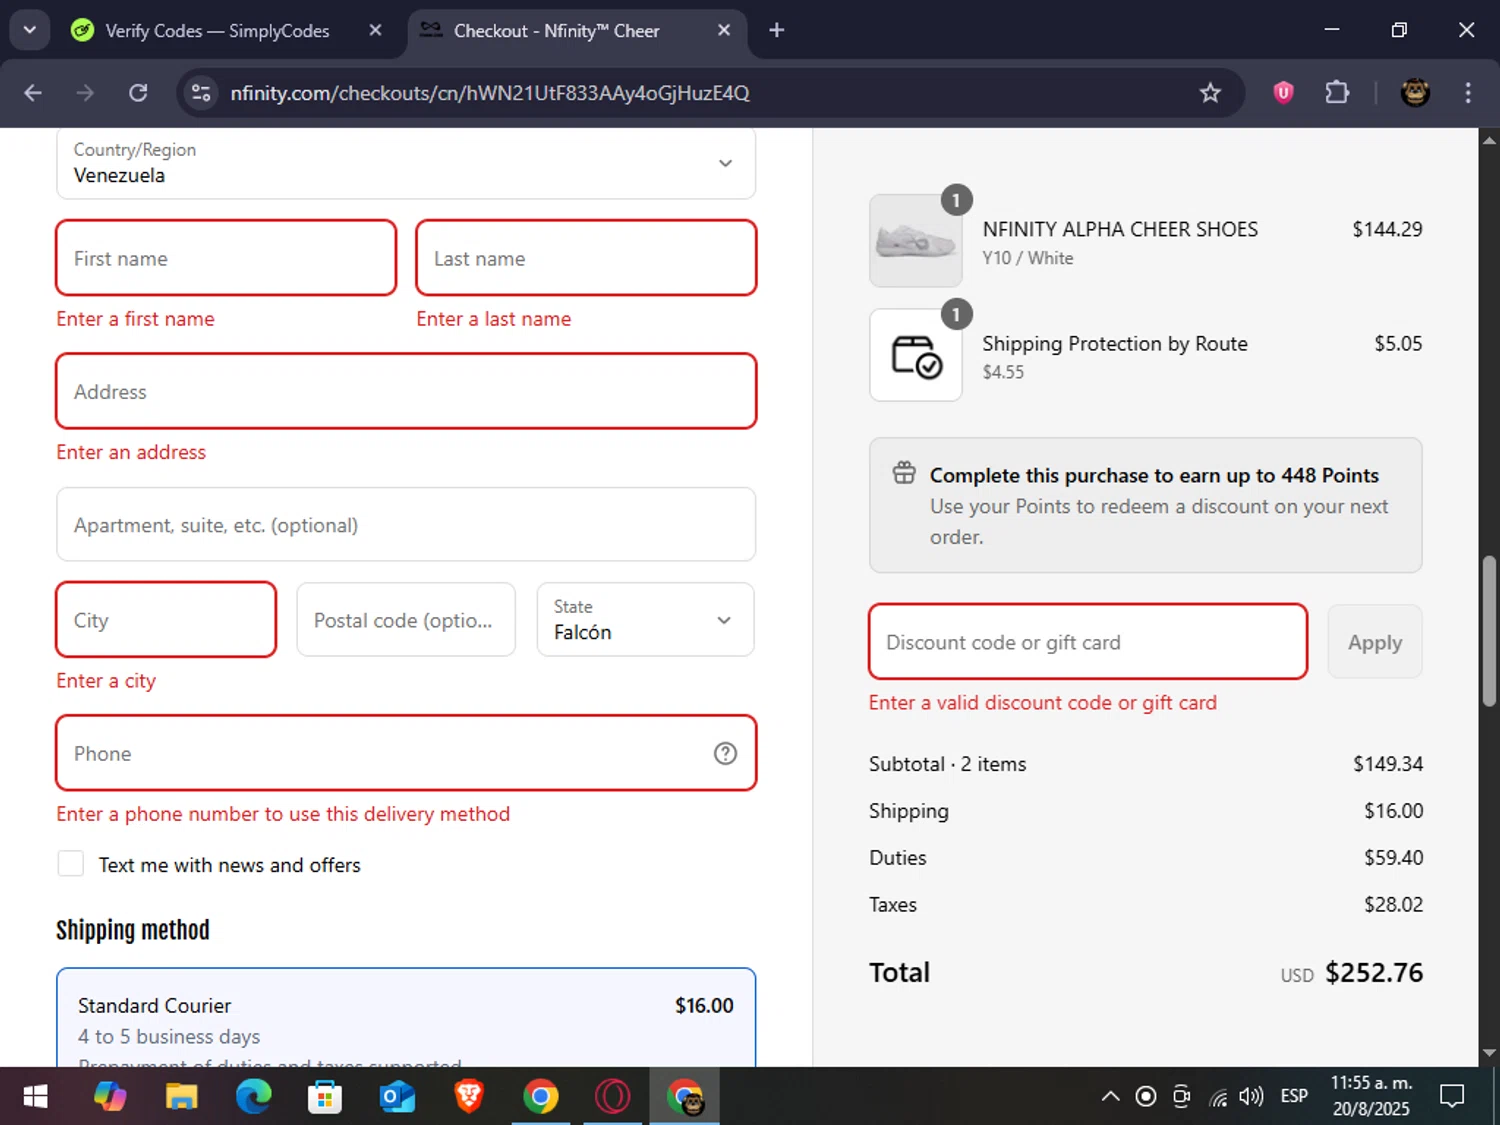The height and width of the screenshot is (1125, 1500).
Task: Open Google Chrome from the taskbar
Action: [x=541, y=1097]
